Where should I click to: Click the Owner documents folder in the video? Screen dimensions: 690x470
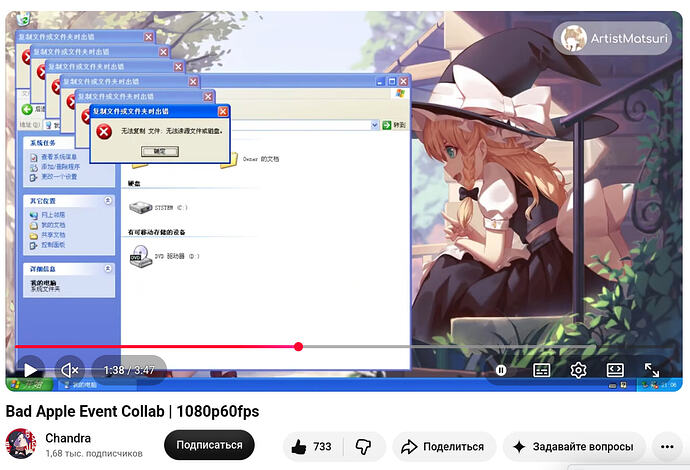(x=231, y=160)
